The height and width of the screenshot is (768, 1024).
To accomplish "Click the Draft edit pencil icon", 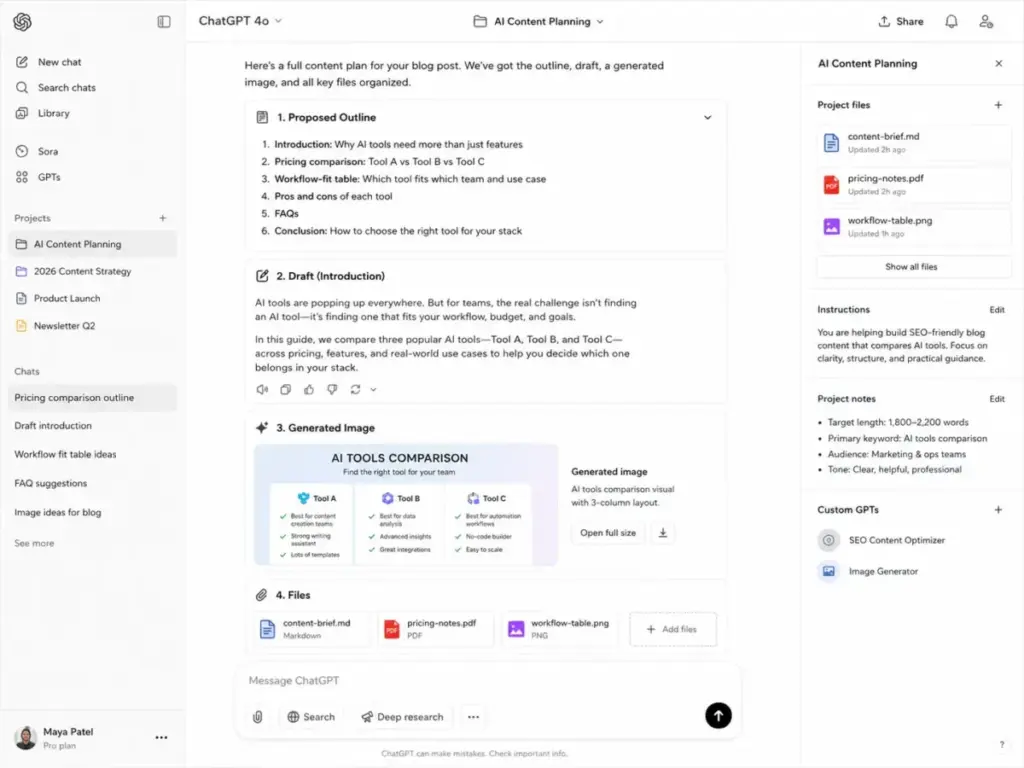I will [x=262, y=276].
